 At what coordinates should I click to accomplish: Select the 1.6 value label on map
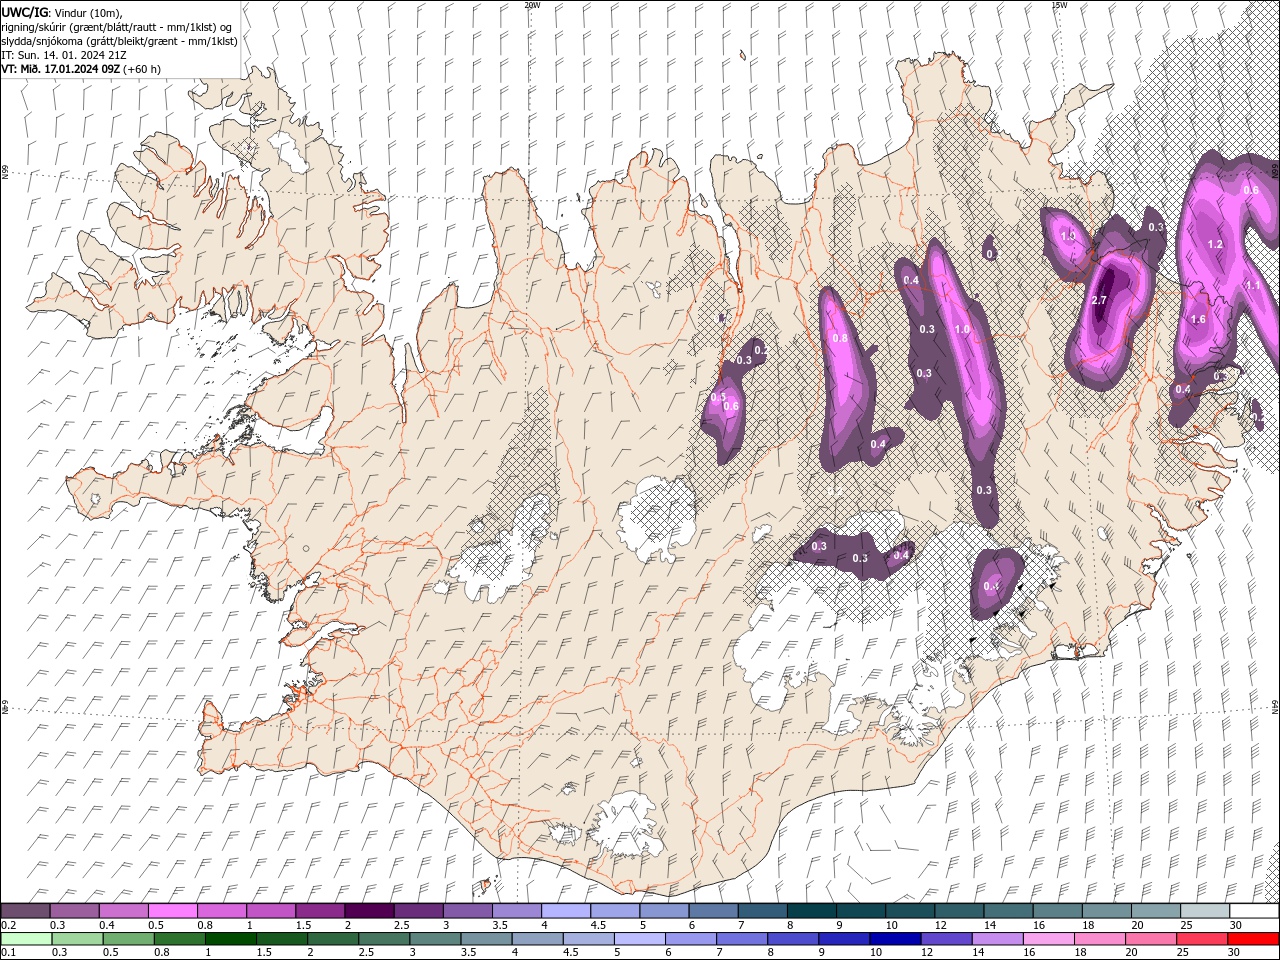1198,320
